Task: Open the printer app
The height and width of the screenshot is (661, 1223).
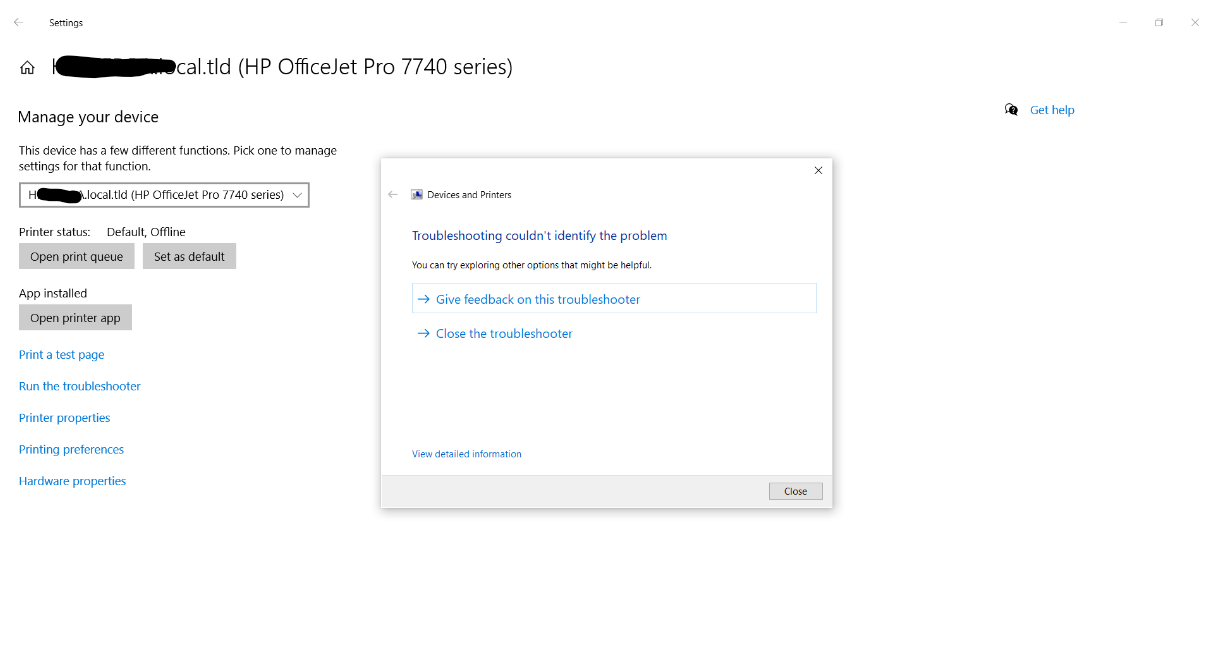Action: tap(75, 318)
